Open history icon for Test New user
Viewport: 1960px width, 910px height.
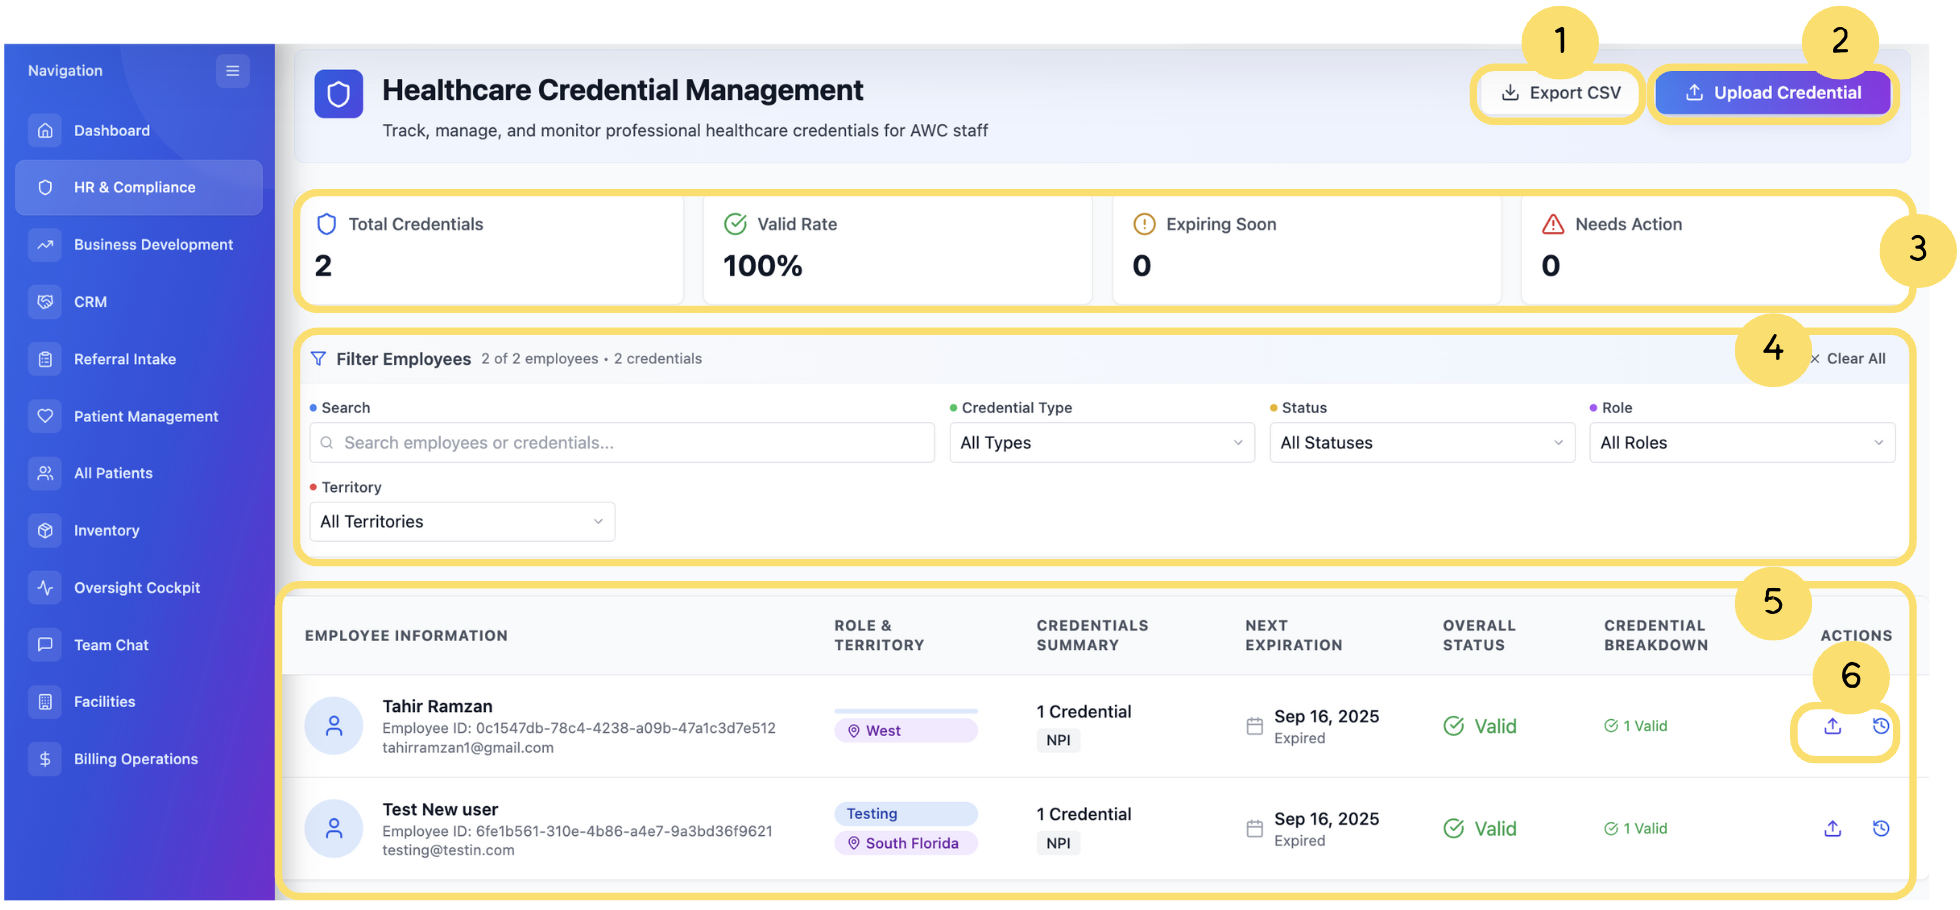coord(1880,829)
